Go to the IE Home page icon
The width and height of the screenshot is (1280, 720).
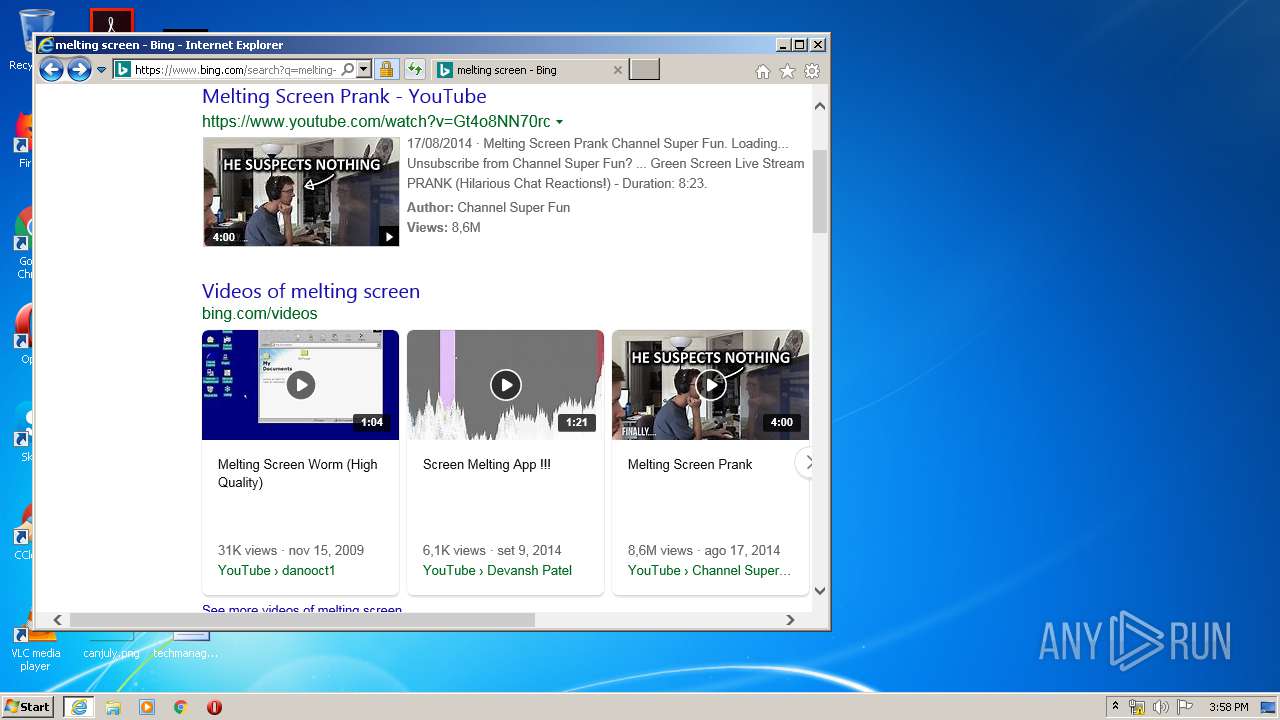763,71
